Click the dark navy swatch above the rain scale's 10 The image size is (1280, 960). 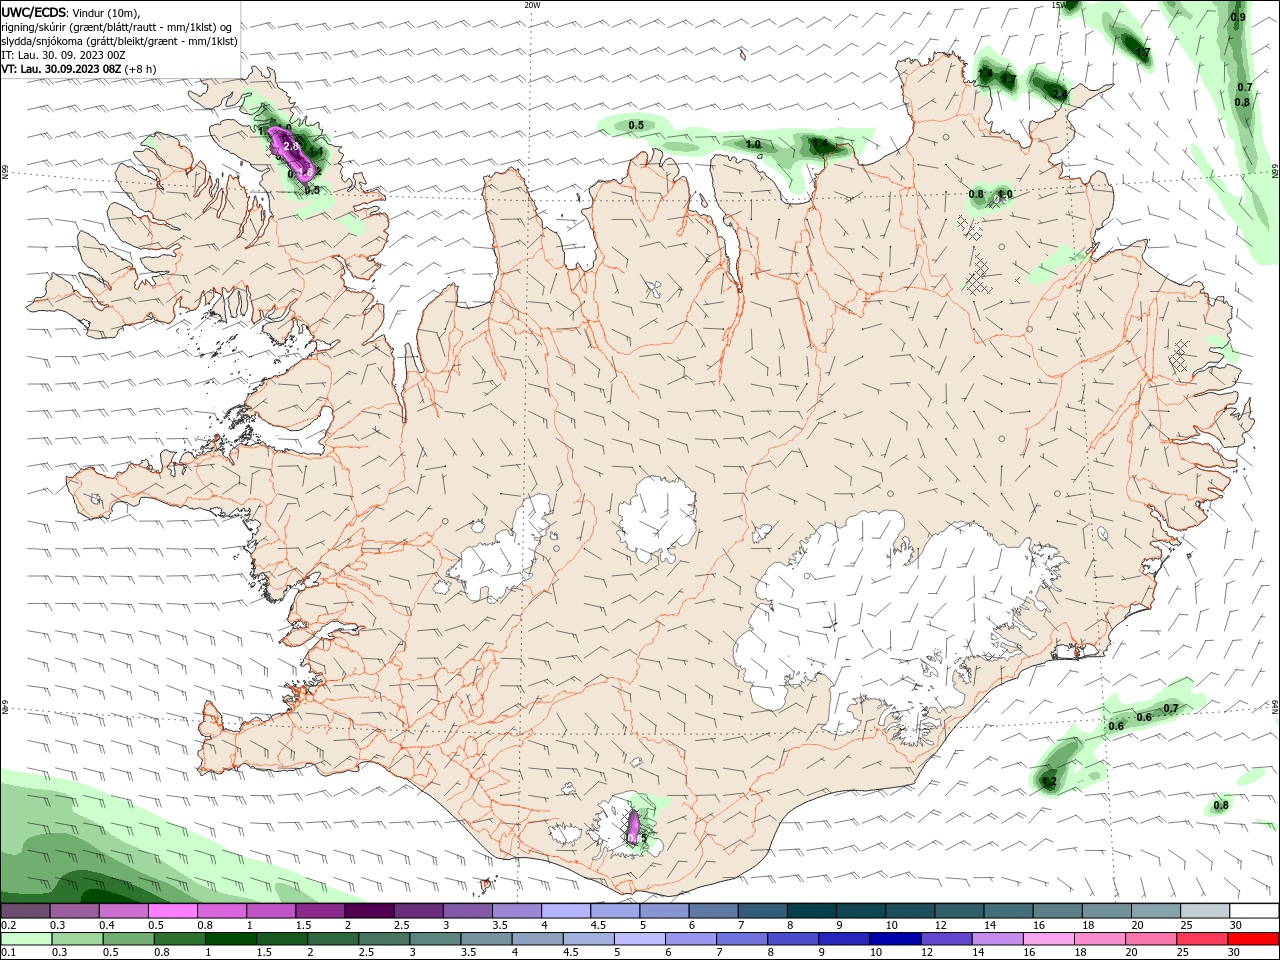(x=893, y=939)
